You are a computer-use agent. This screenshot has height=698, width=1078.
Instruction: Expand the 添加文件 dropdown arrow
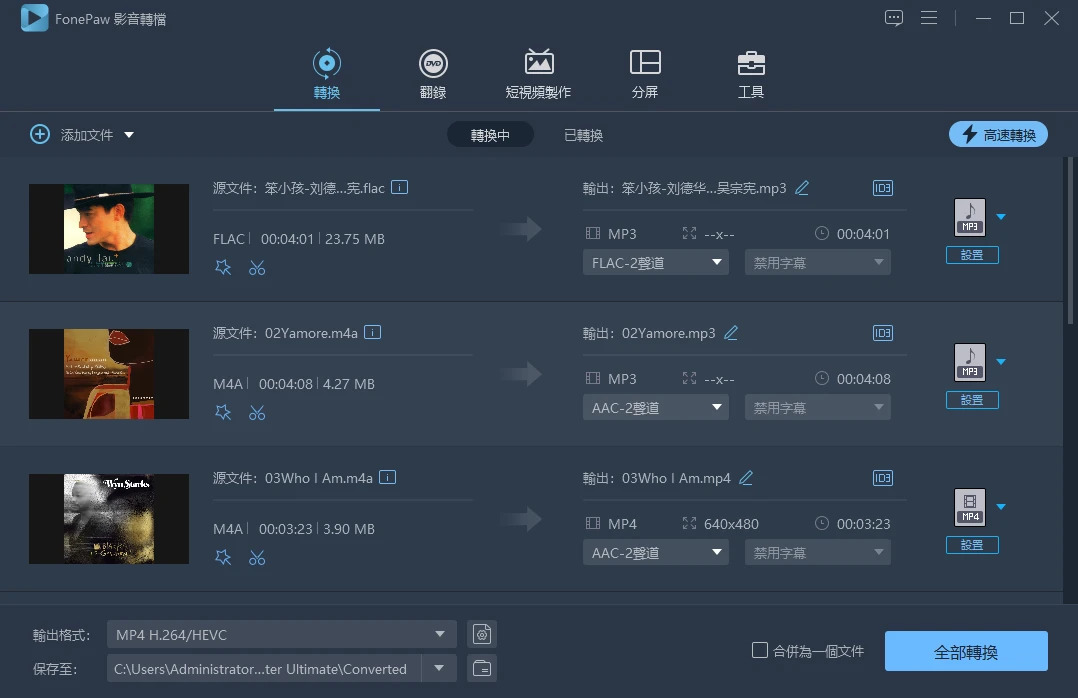pos(129,134)
